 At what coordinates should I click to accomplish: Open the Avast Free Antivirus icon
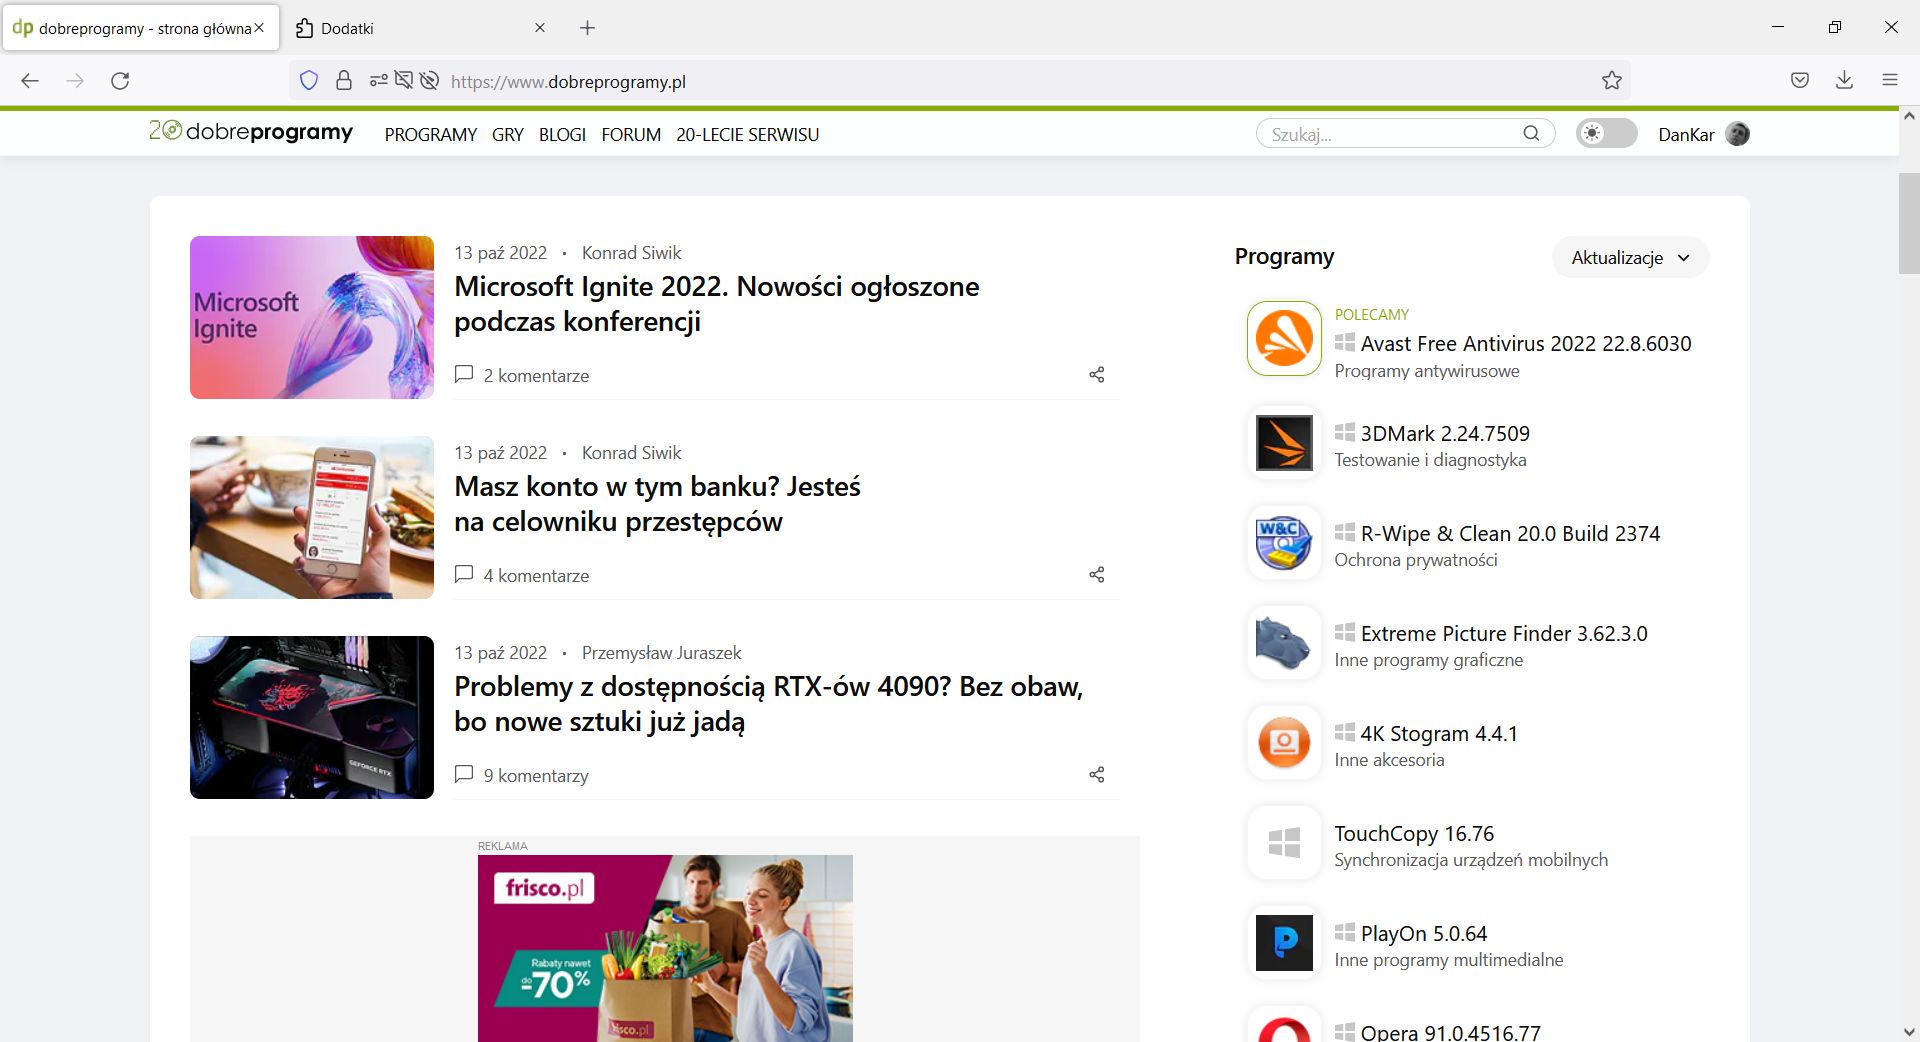tap(1283, 339)
